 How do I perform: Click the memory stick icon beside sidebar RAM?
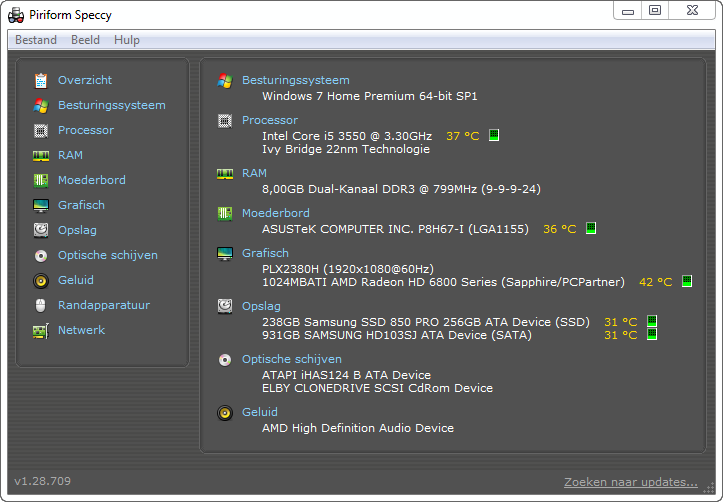click(x=41, y=156)
